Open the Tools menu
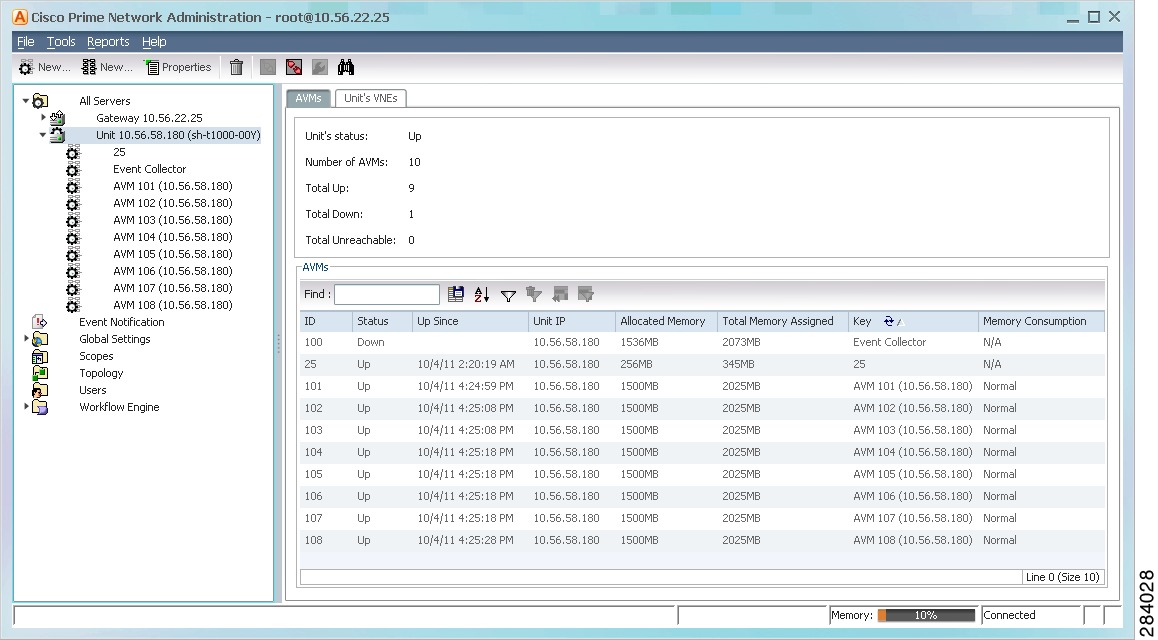The height and width of the screenshot is (640, 1158). pos(61,42)
